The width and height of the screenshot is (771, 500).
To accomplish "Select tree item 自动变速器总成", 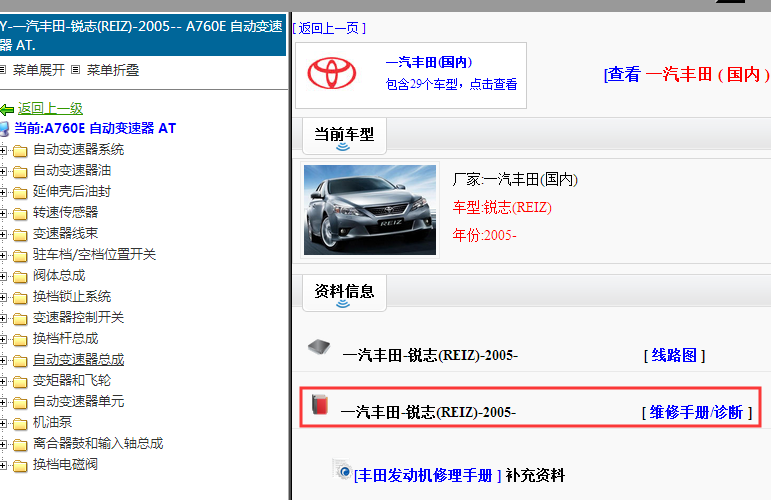I will (x=78, y=360).
